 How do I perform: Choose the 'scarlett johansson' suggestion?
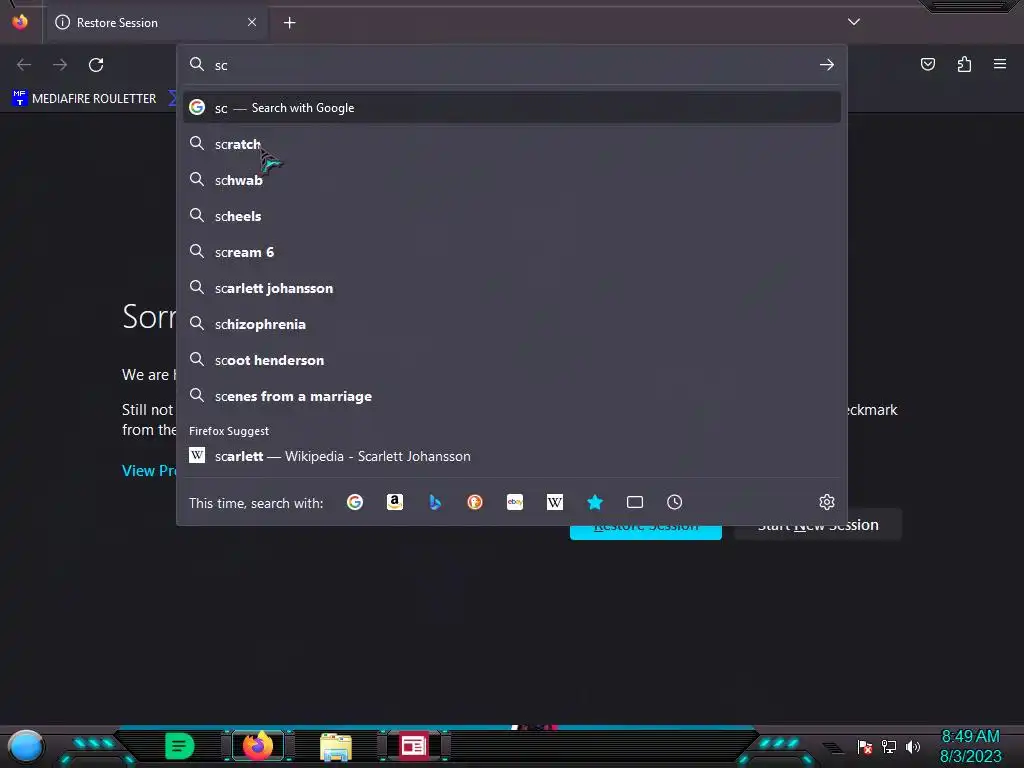511,287
